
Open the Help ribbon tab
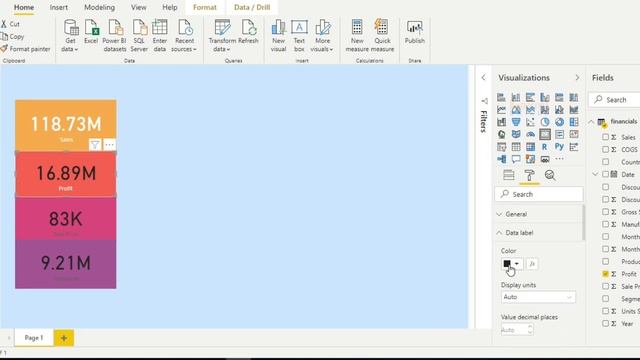click(170, 7)
